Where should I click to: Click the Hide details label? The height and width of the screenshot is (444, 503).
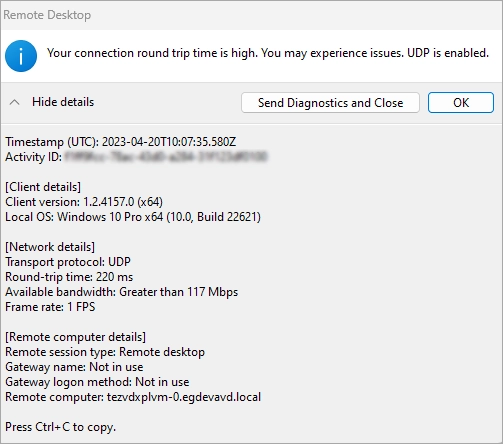pos(63,102)
